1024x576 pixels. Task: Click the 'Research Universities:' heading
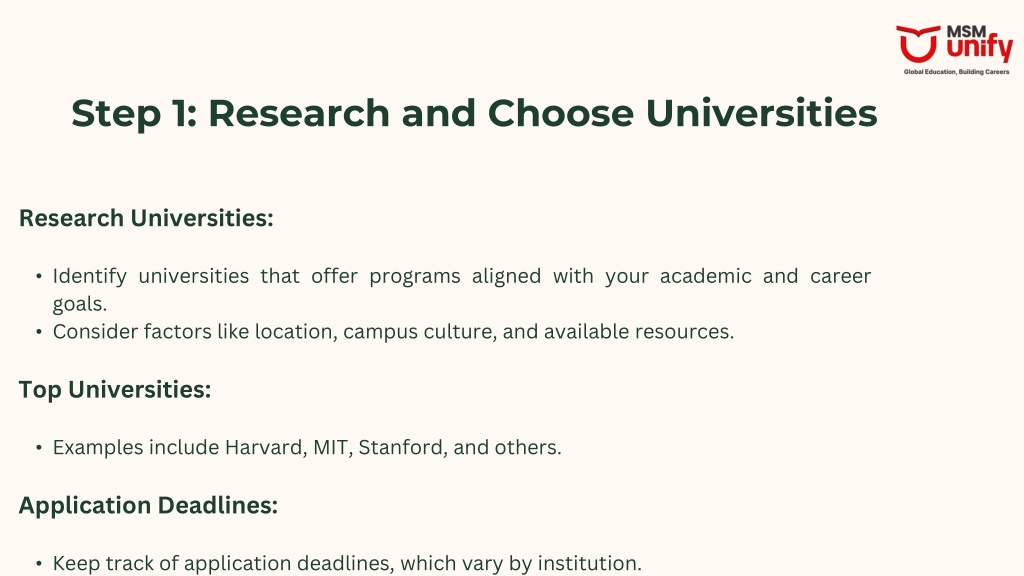coord(146,218)
